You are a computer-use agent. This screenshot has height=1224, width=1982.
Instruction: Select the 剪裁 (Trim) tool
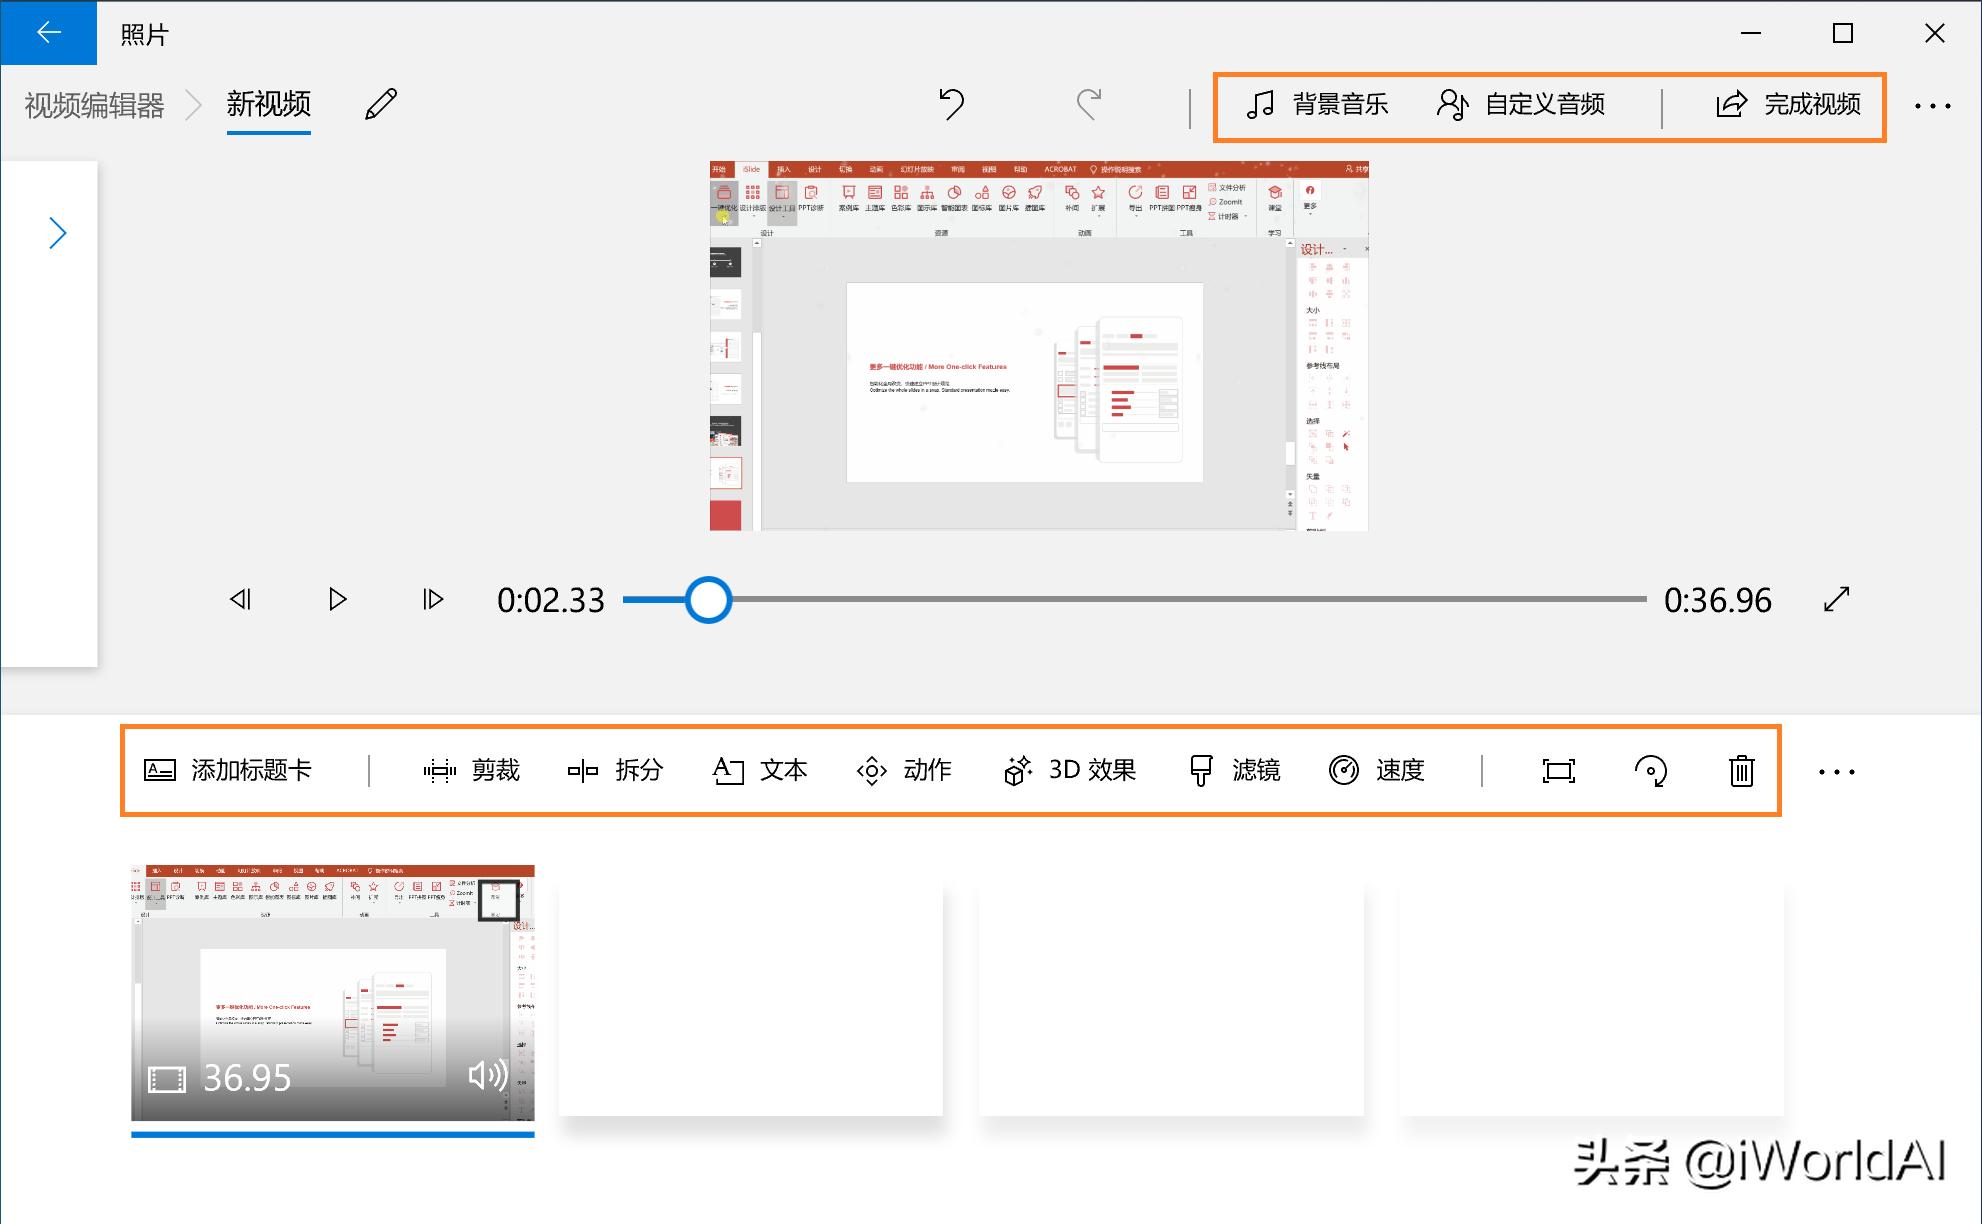[472, 770]
